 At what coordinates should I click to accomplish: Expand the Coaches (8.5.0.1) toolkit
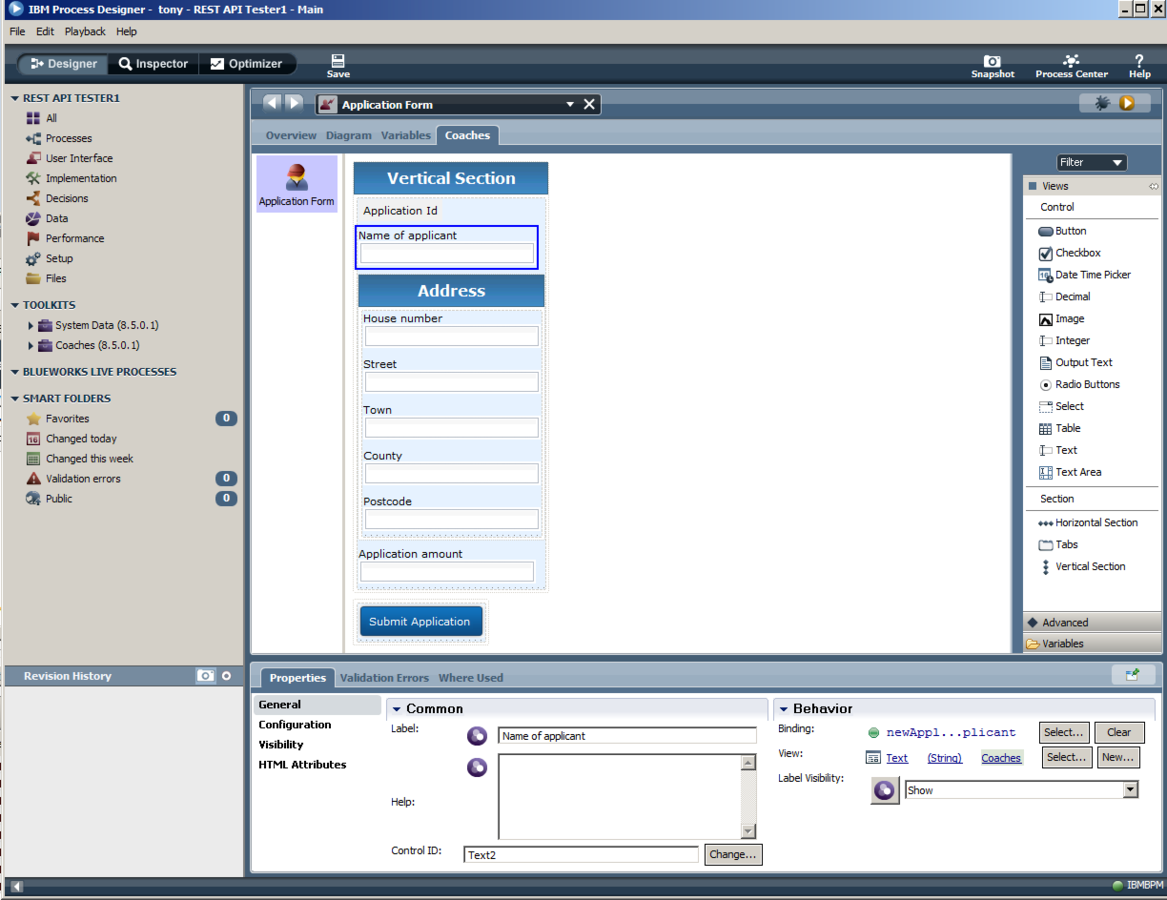[31, 345]
